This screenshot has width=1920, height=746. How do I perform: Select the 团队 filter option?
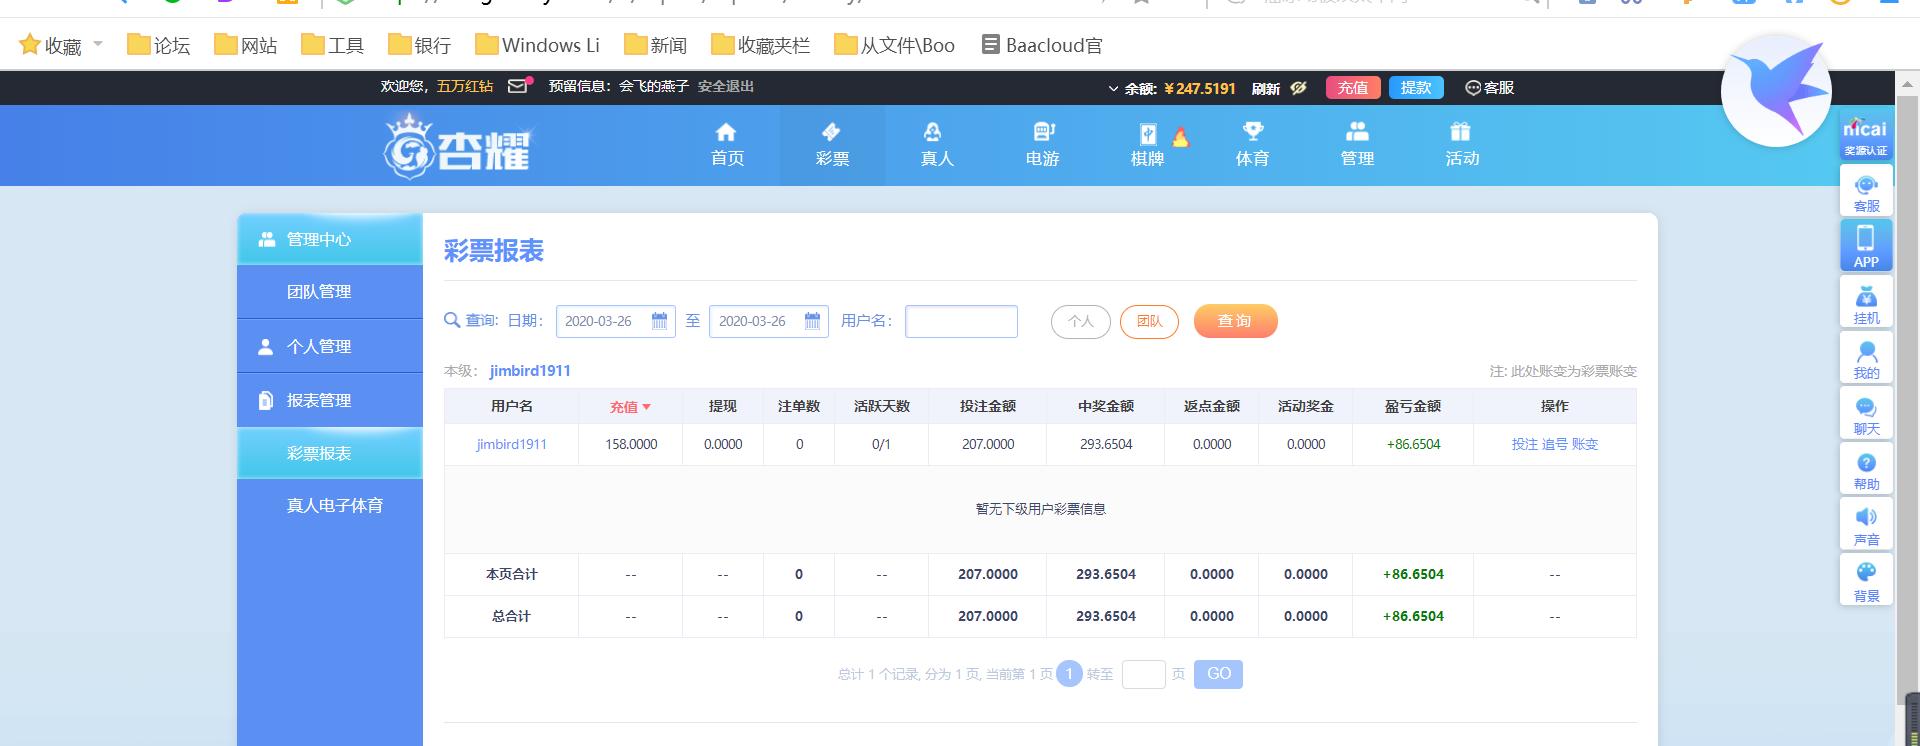click(x=1149, y=321)
